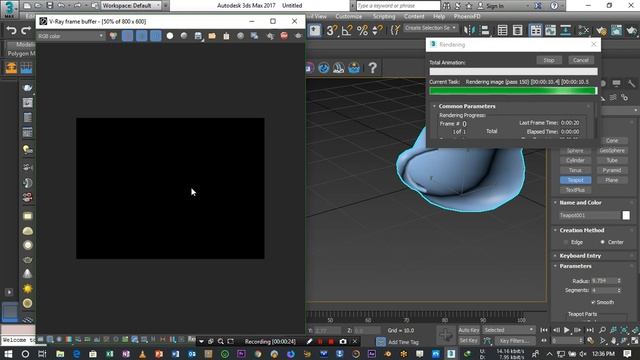Click the white object color swatch next to Teapot001
The height and width of the screenshot is (360, 640).
[x=626, y=215]
